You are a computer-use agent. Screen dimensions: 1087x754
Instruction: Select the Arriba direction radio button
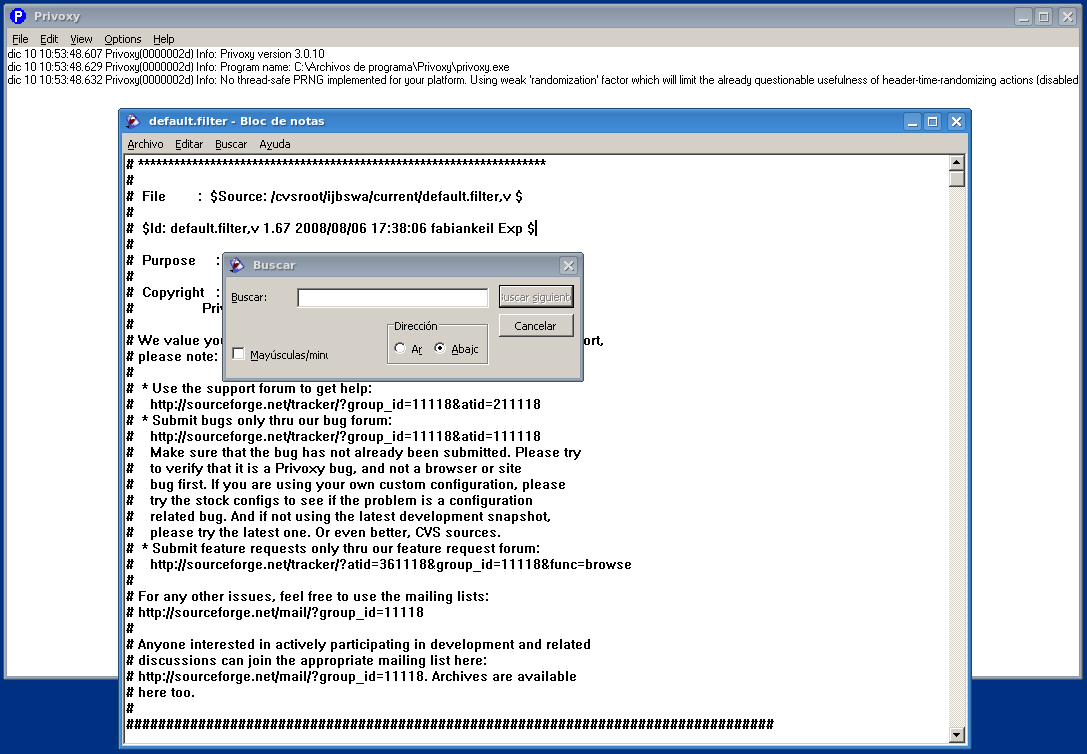pos(400,348)
